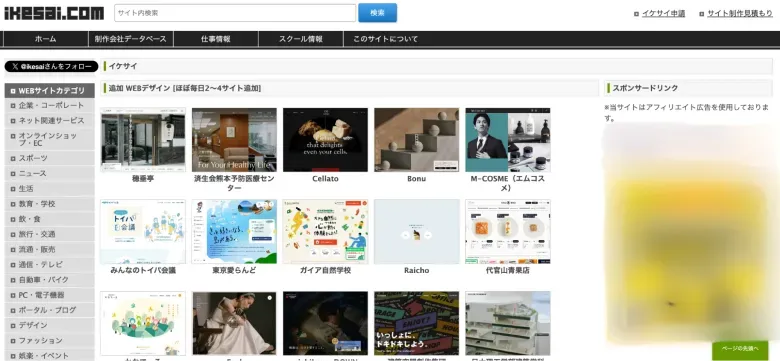Open the イケサイ申請 link

pyautogui.click(x=663, y=14)
